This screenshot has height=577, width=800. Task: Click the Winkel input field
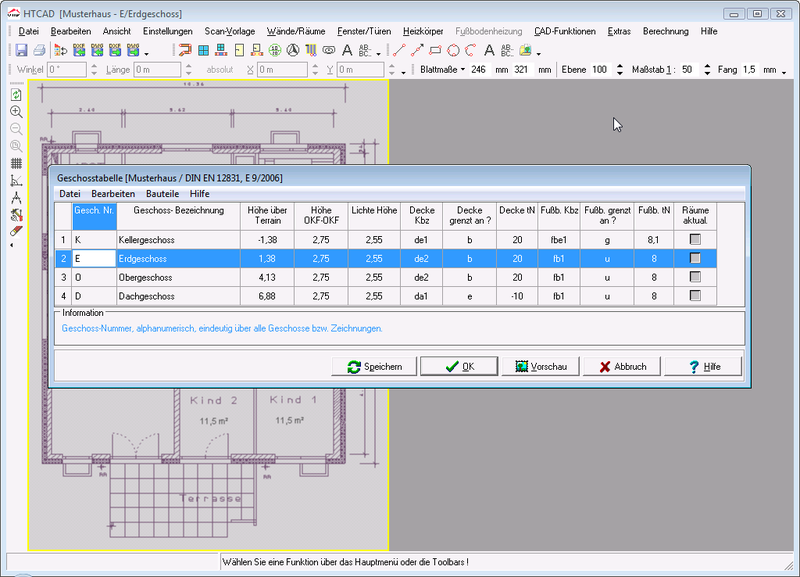click(67, 69)
